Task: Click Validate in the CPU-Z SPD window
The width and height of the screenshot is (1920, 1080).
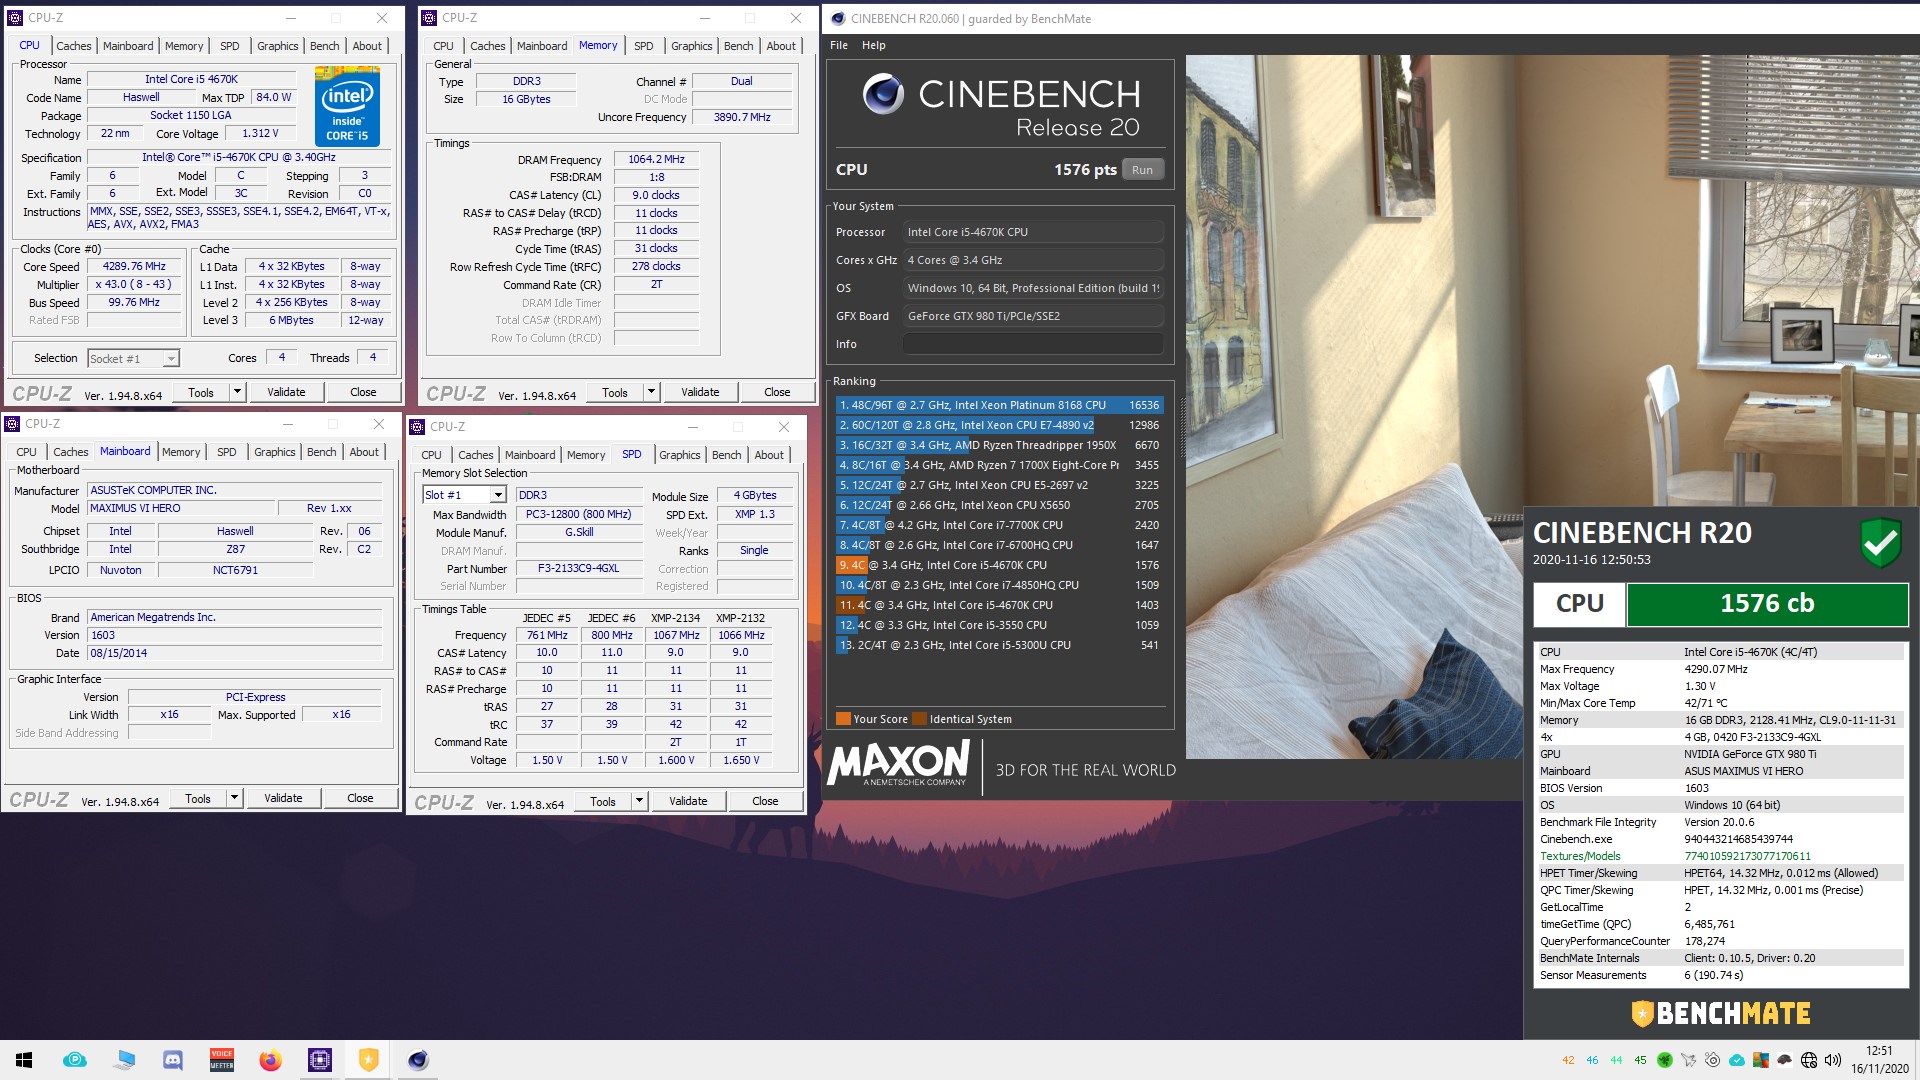Action: tap(688, 801)
